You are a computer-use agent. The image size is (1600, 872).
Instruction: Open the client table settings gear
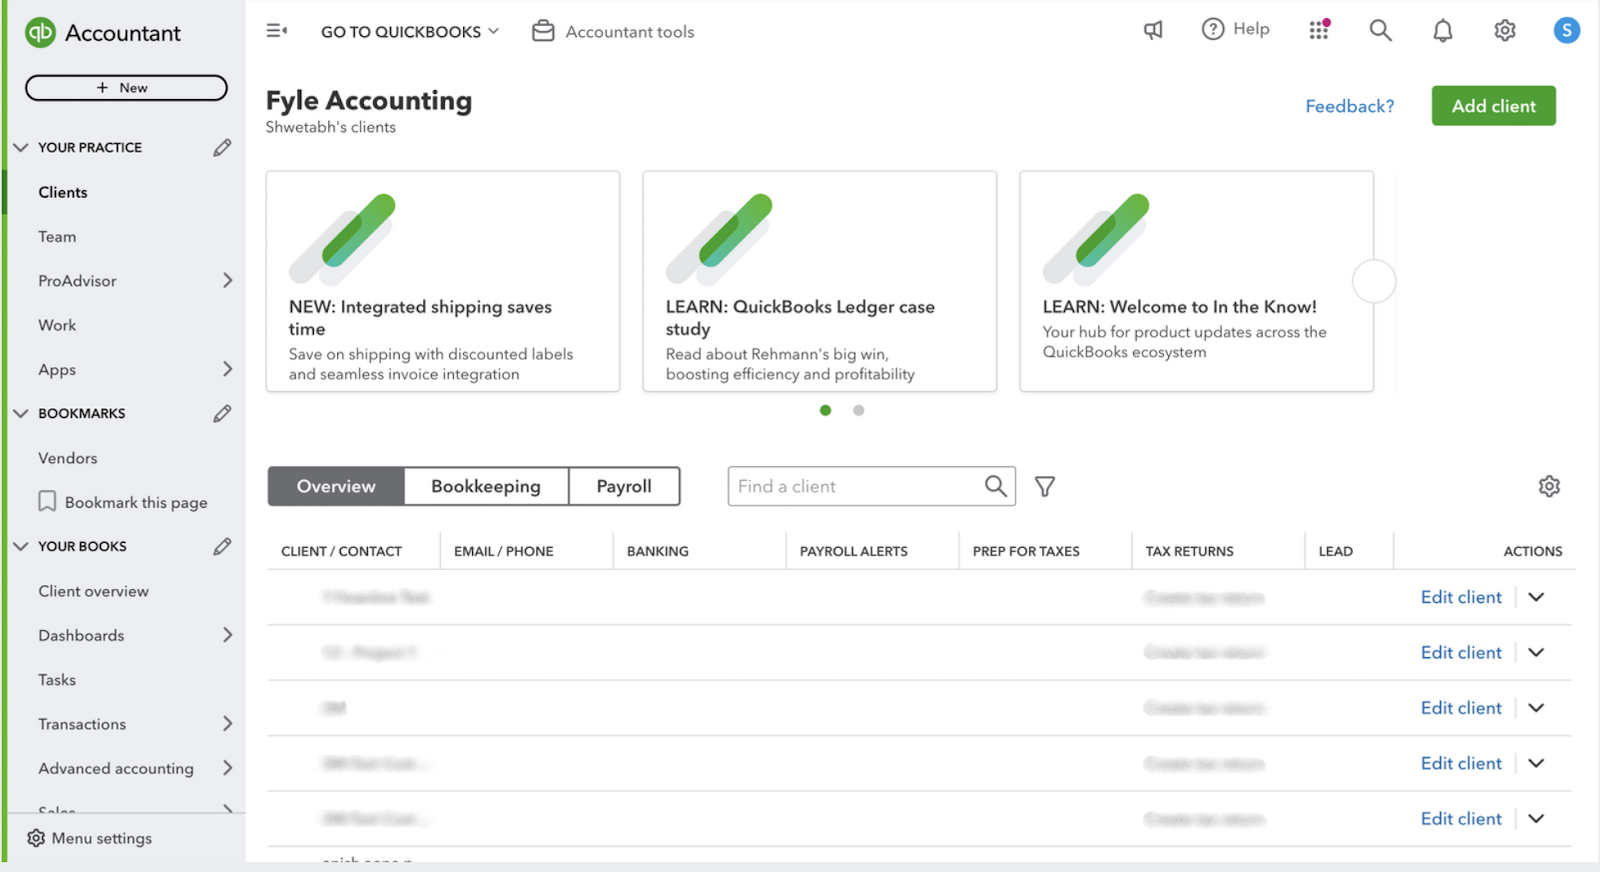coord(1549,486)
